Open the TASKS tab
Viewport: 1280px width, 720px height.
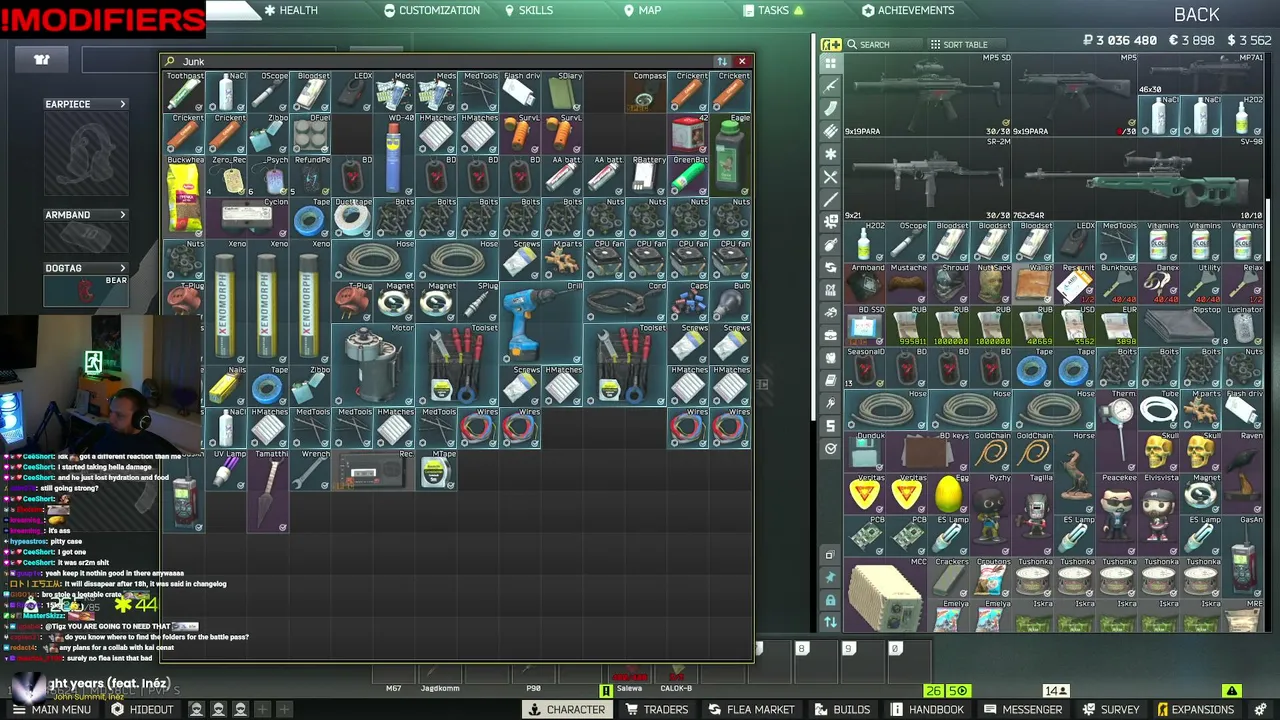point(774,10)
